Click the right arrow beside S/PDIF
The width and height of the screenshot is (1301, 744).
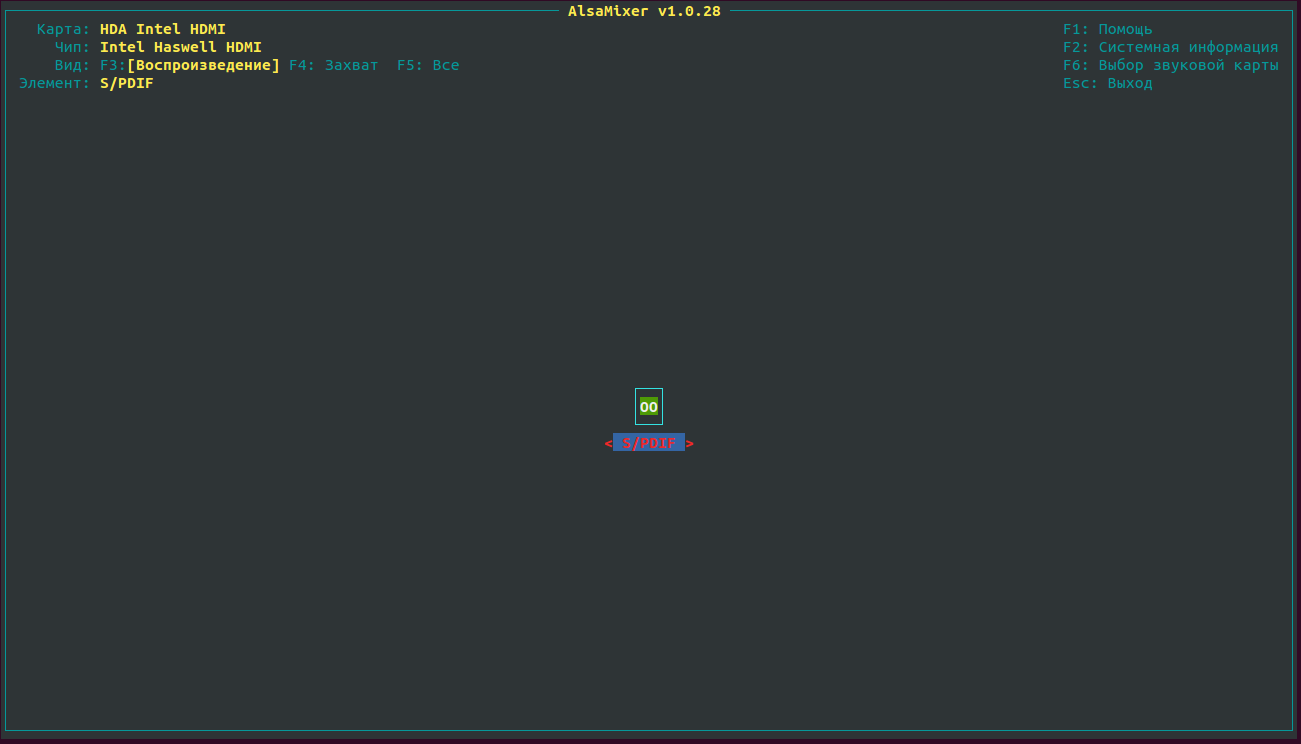click(x=690, y=443)
